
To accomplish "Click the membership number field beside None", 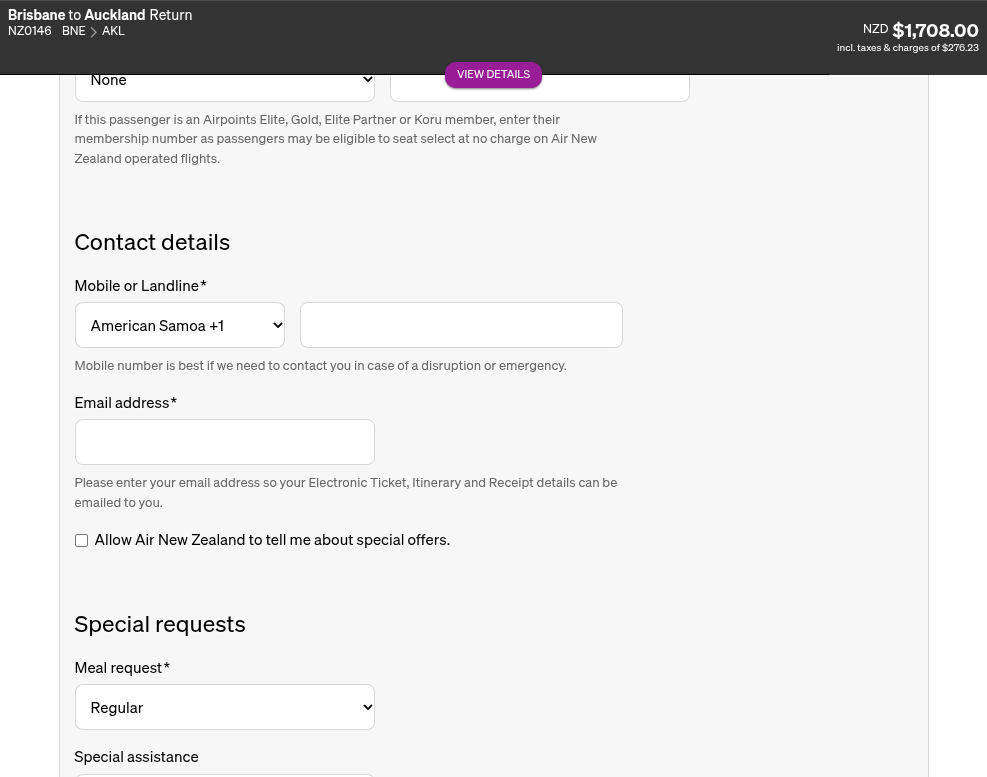I will coord(539,88).
